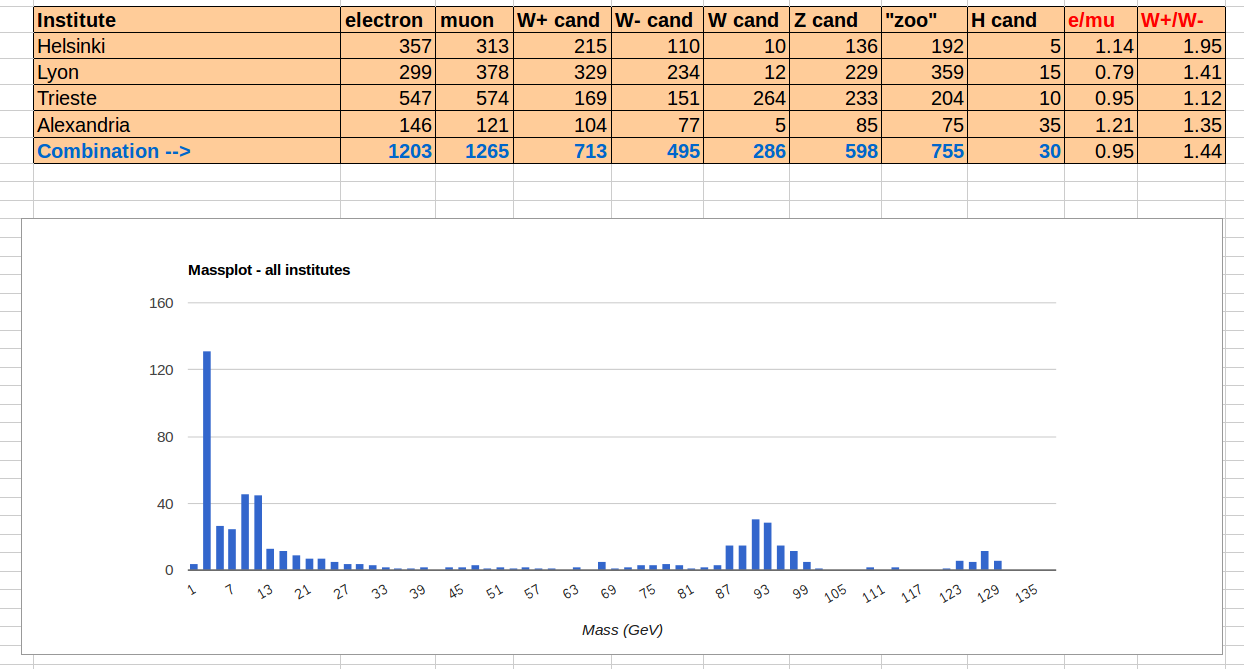Click Lyon electron value 299
Viewport: 1244px width, 669px height.
tap(388, 72)
